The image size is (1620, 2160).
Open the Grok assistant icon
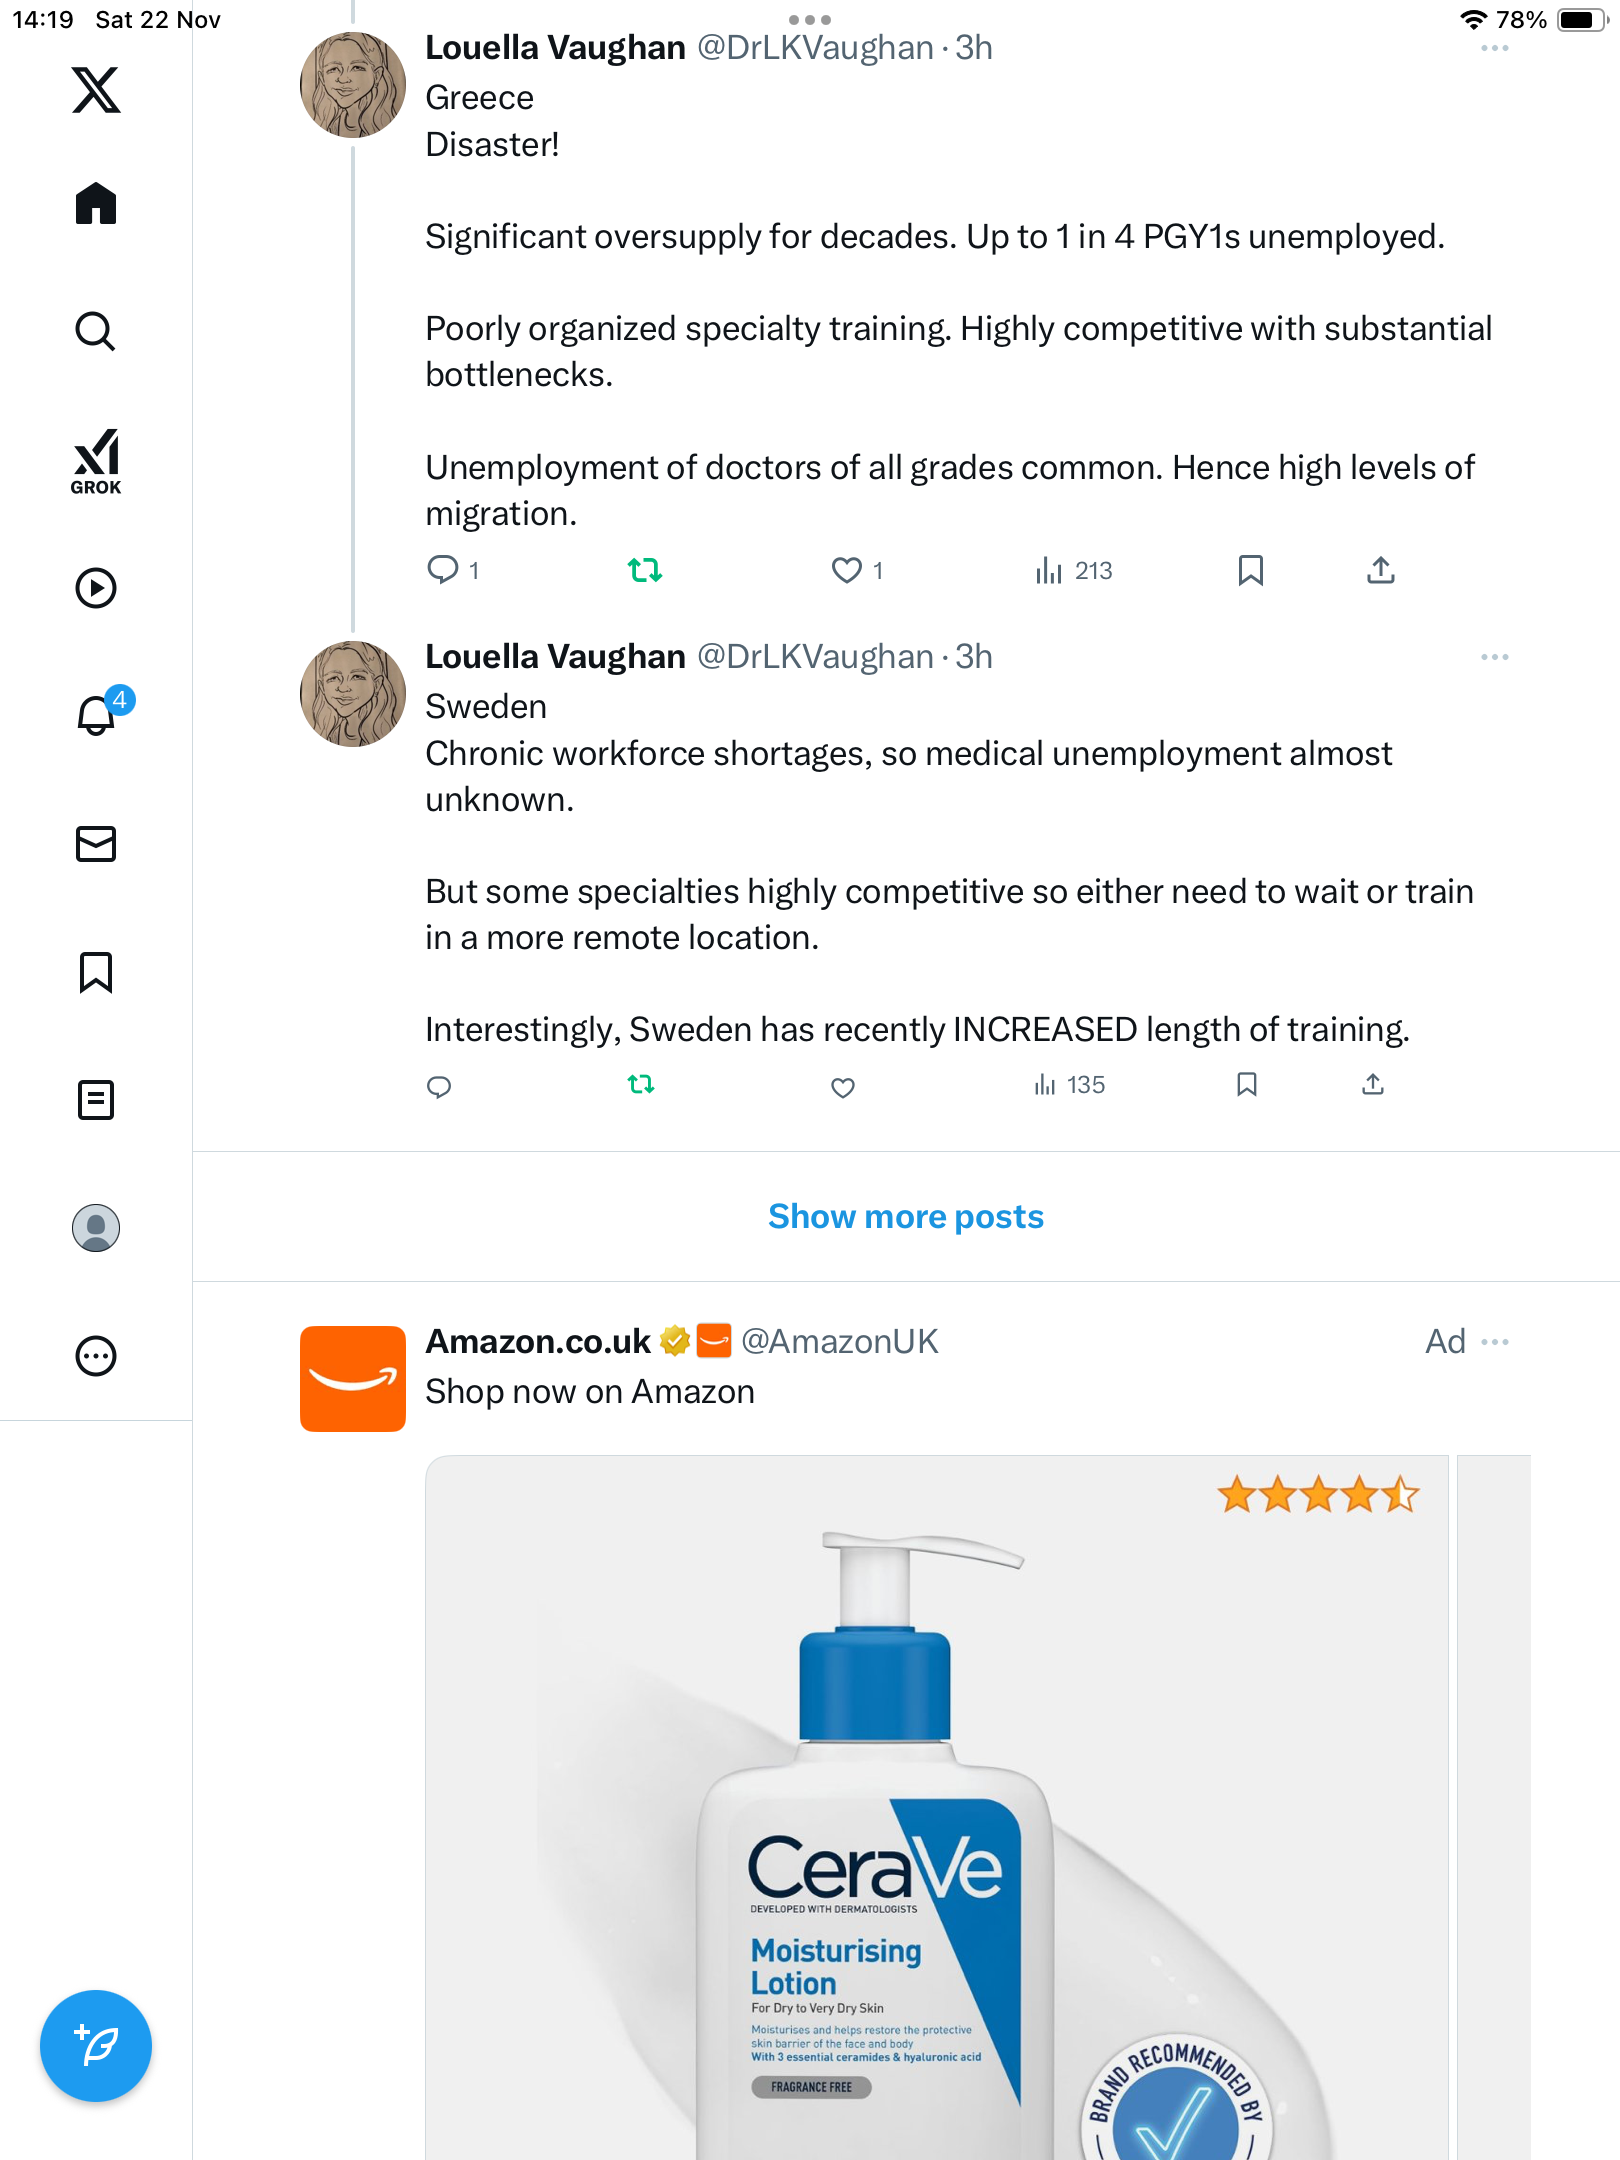[x=96, y=461]
